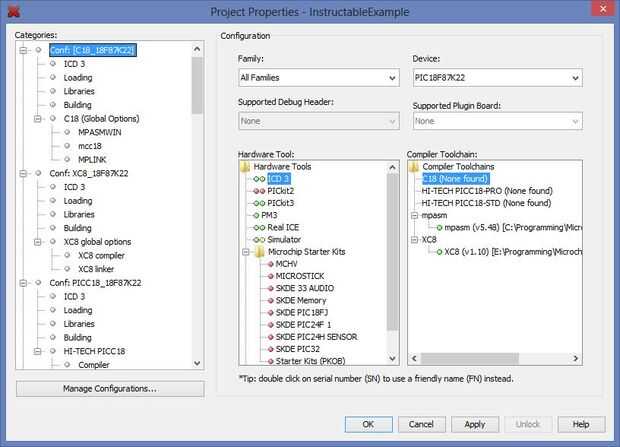Collapse the Conf: PICC18_18F87K22 node

(23, 283)
